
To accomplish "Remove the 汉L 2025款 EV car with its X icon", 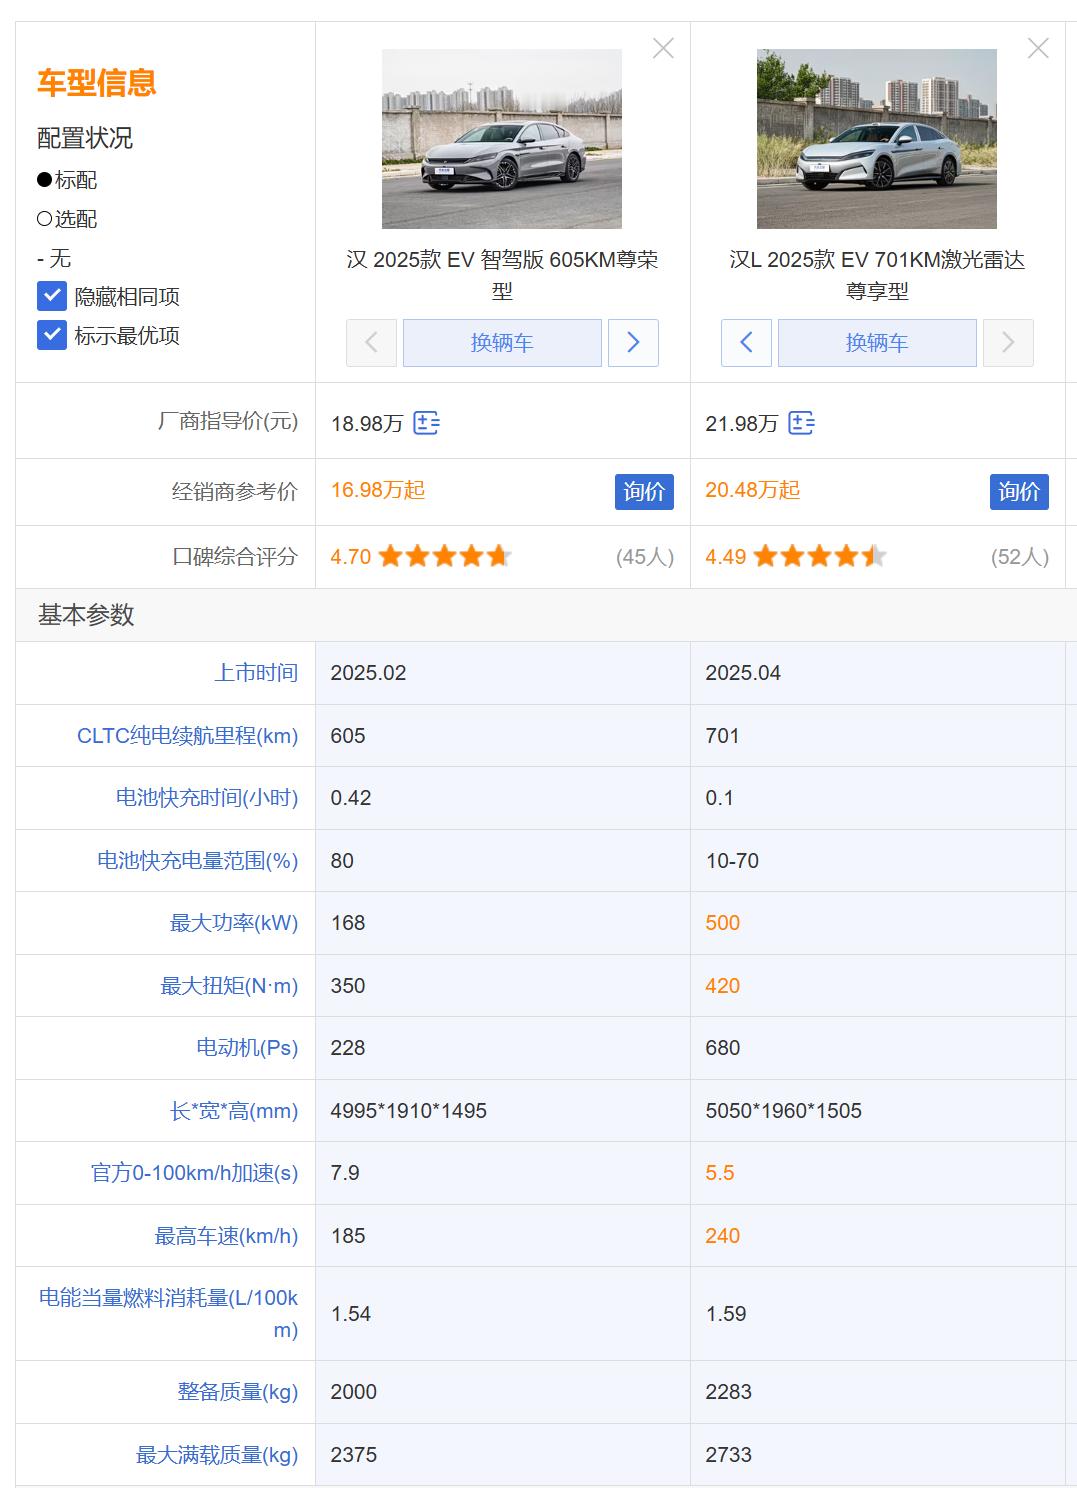I will [x=1038, y=48].
